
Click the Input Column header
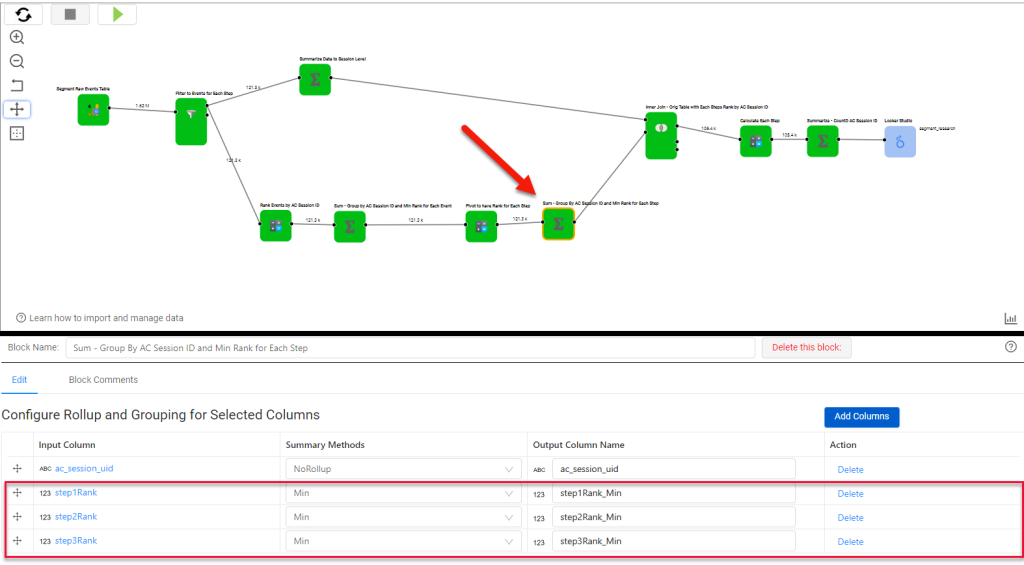click(67, 445)
